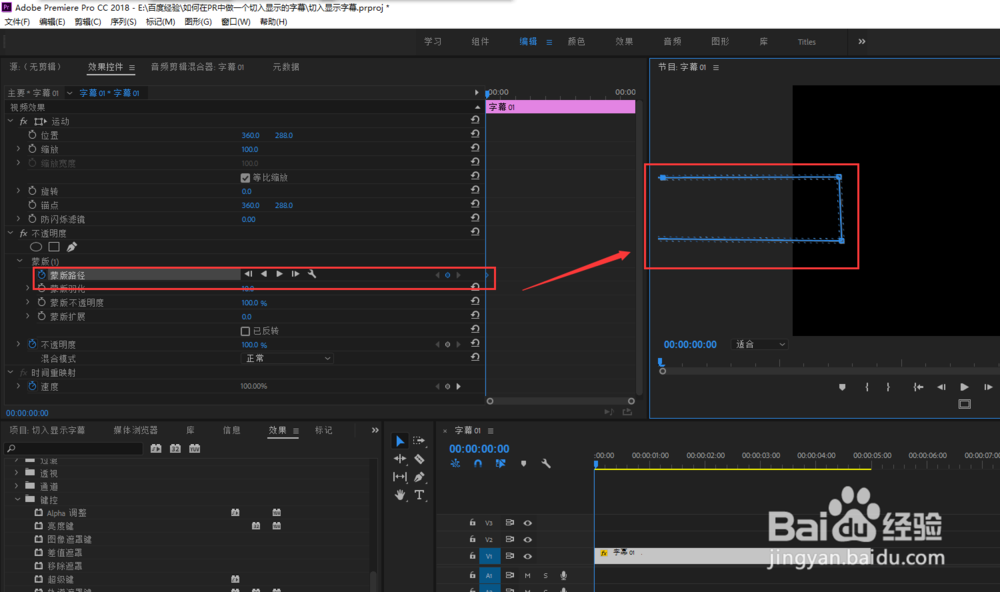Go to In point in program monitor

[x=918, y=387]
